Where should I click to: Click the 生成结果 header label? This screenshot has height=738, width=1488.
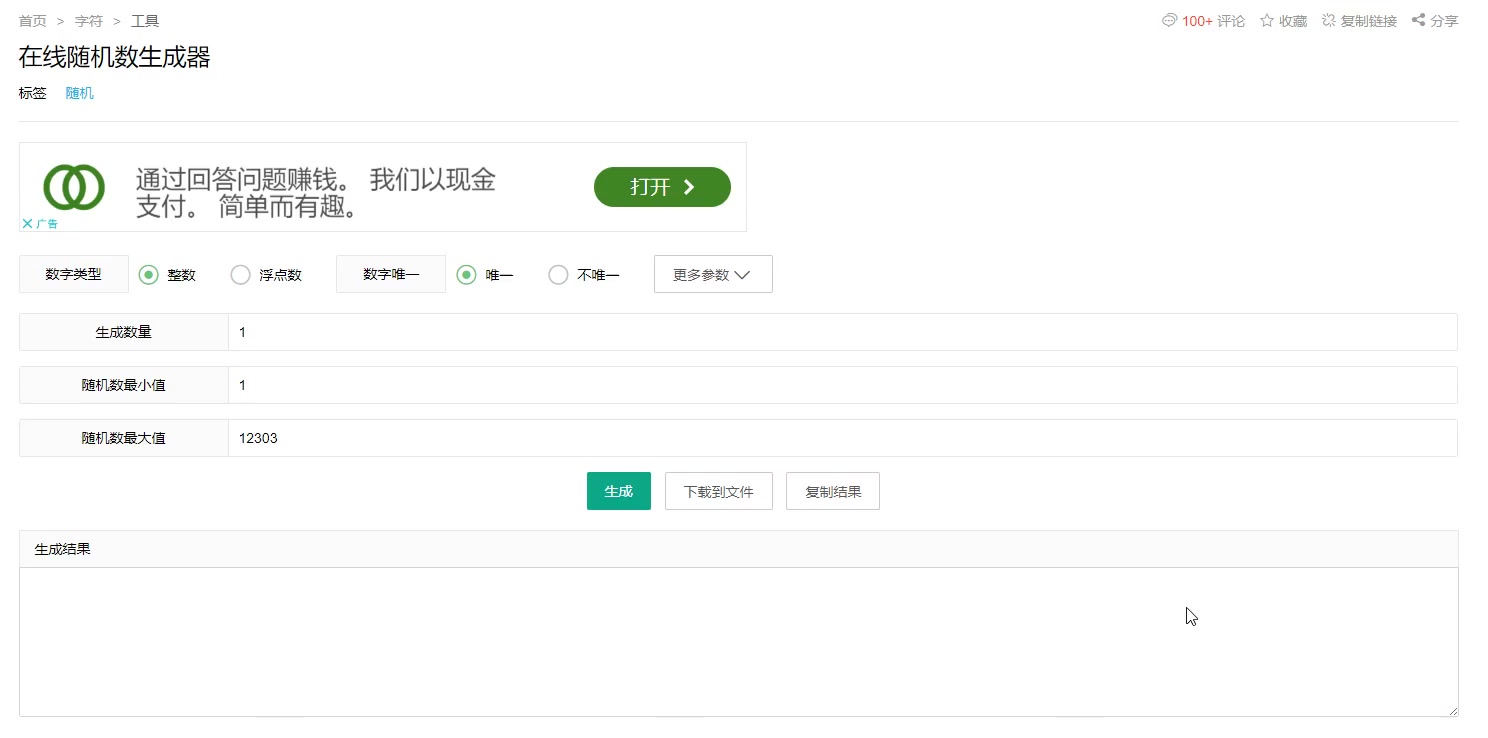63,549
